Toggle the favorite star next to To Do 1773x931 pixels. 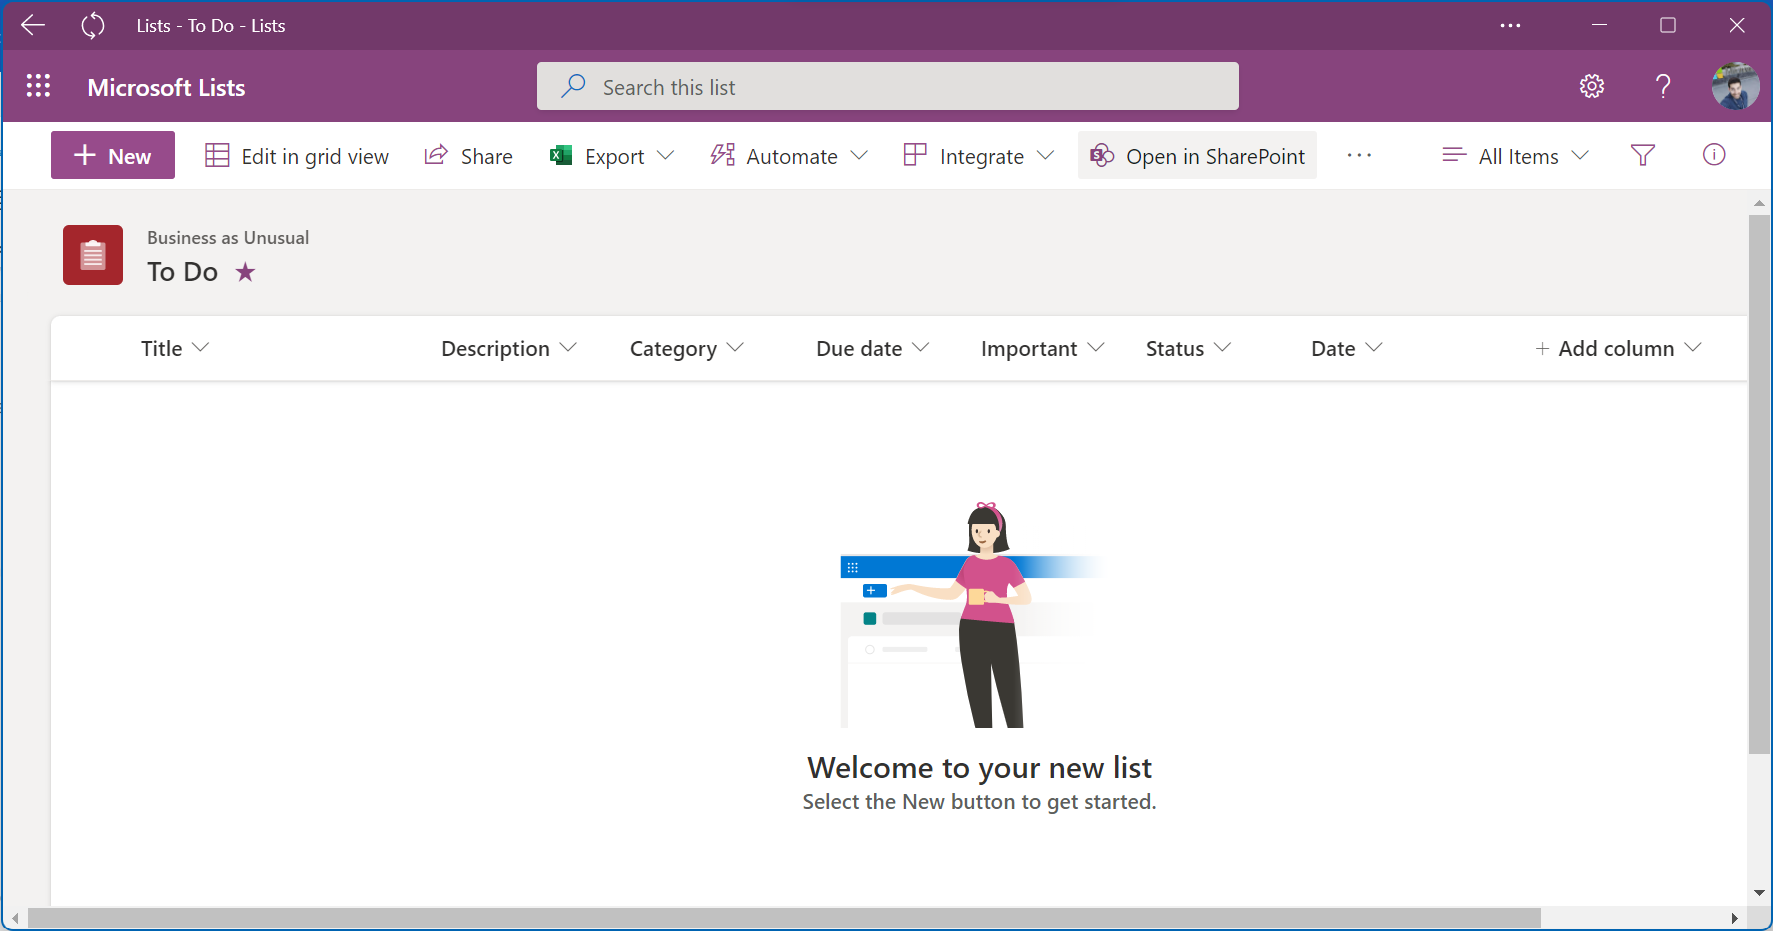(245, 272)
